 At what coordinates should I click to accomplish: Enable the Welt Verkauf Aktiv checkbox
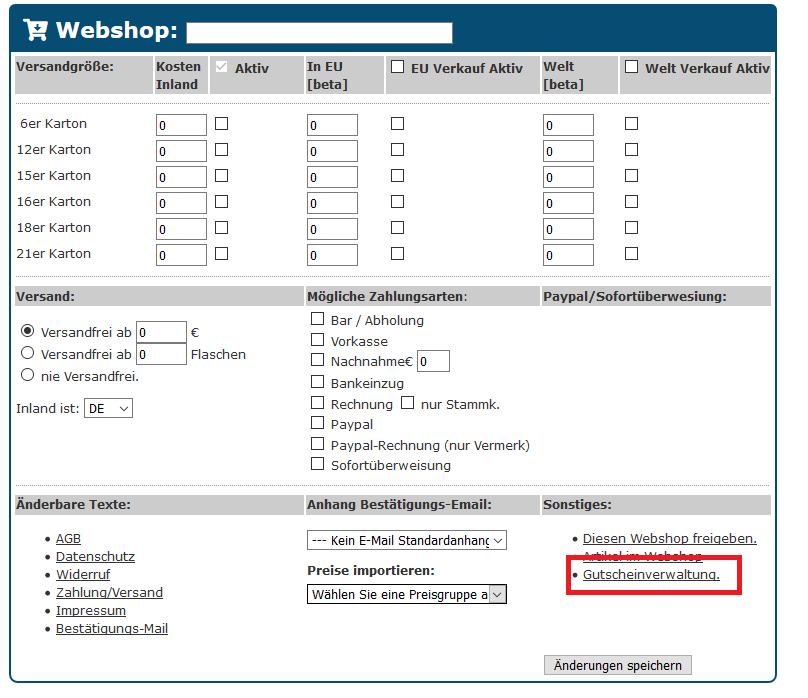coord(631,67)
